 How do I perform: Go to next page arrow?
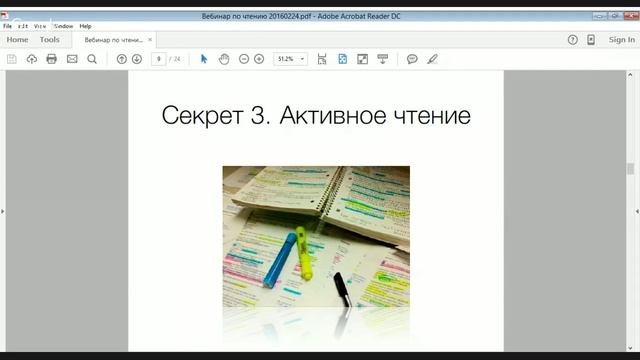point(137,59)
